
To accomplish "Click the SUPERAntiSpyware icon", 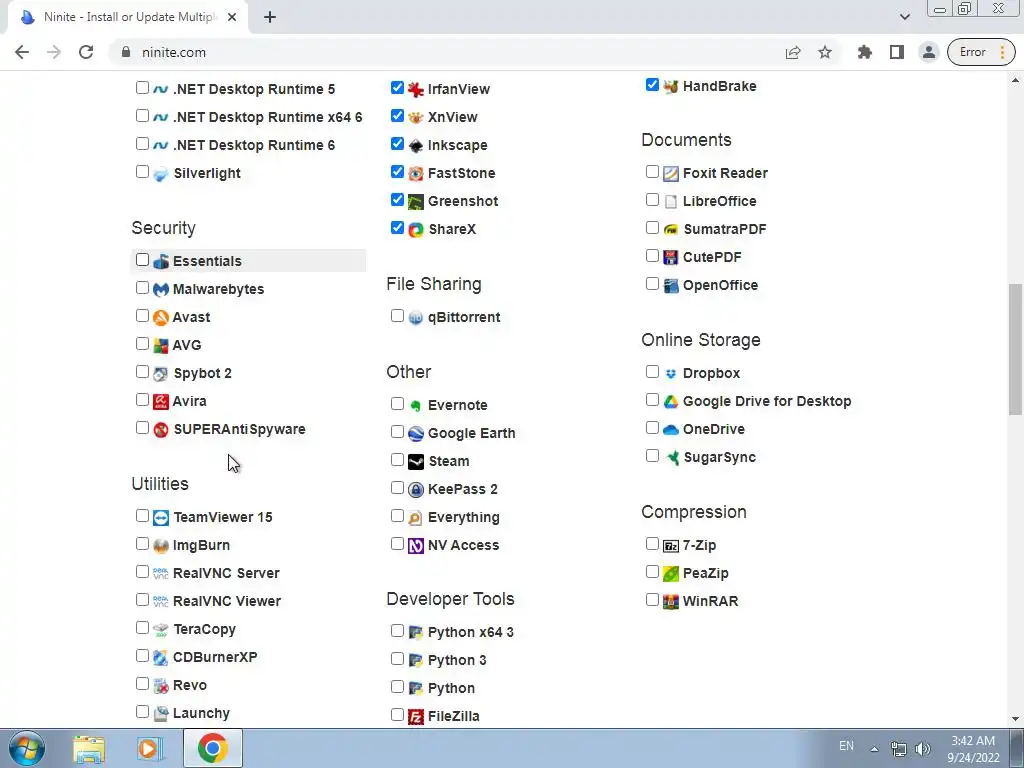I will click(x=161, y=430).
